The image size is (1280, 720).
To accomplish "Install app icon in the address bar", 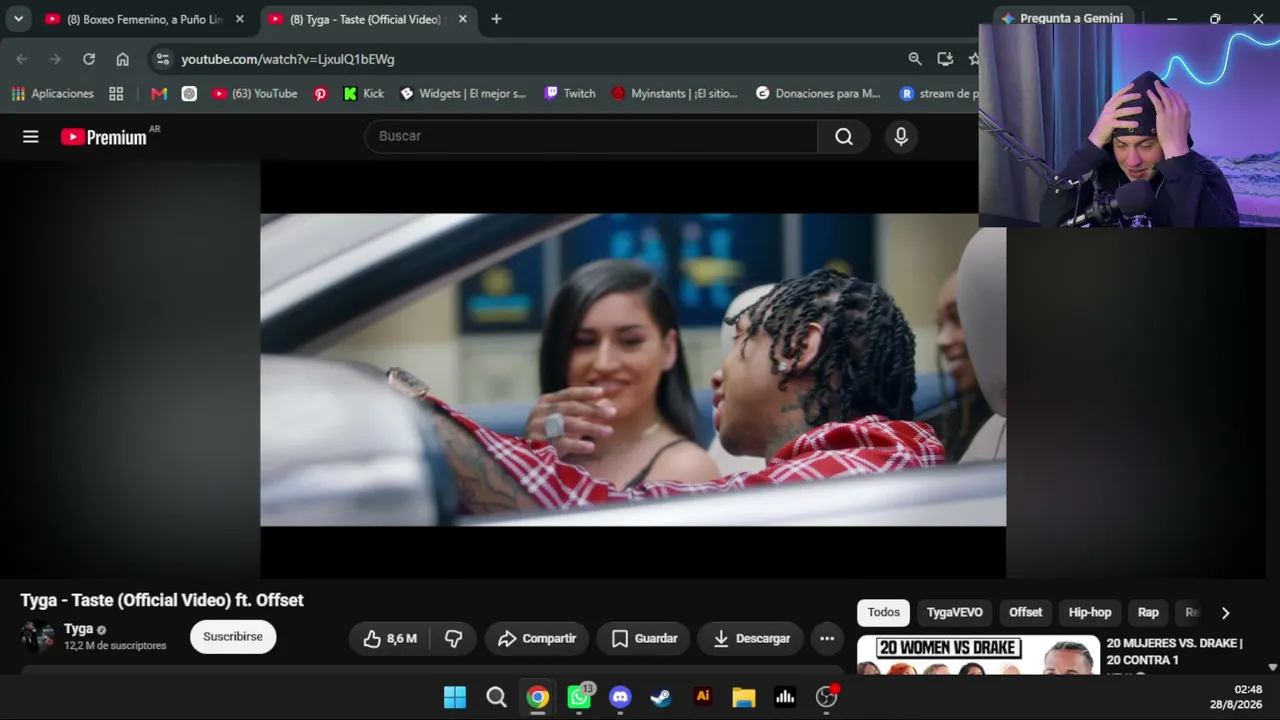I will [x=945, y=59].
